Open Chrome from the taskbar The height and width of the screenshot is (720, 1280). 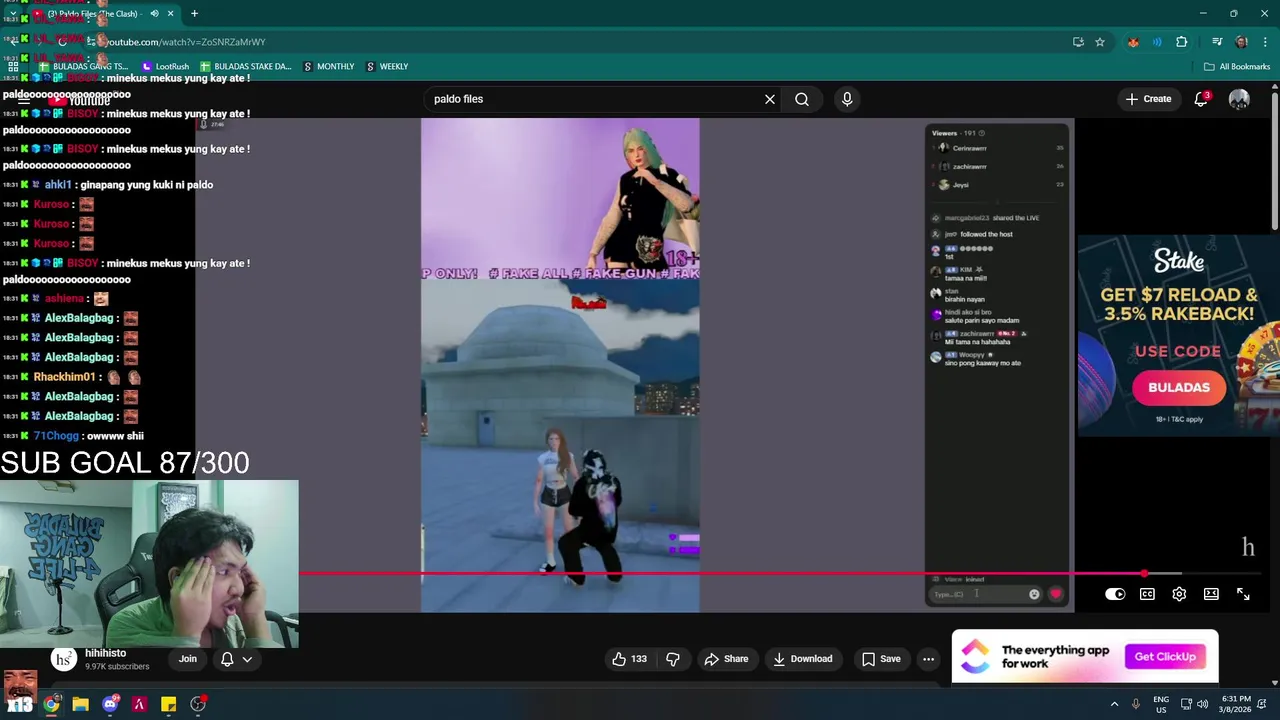(x=51, y=704)
